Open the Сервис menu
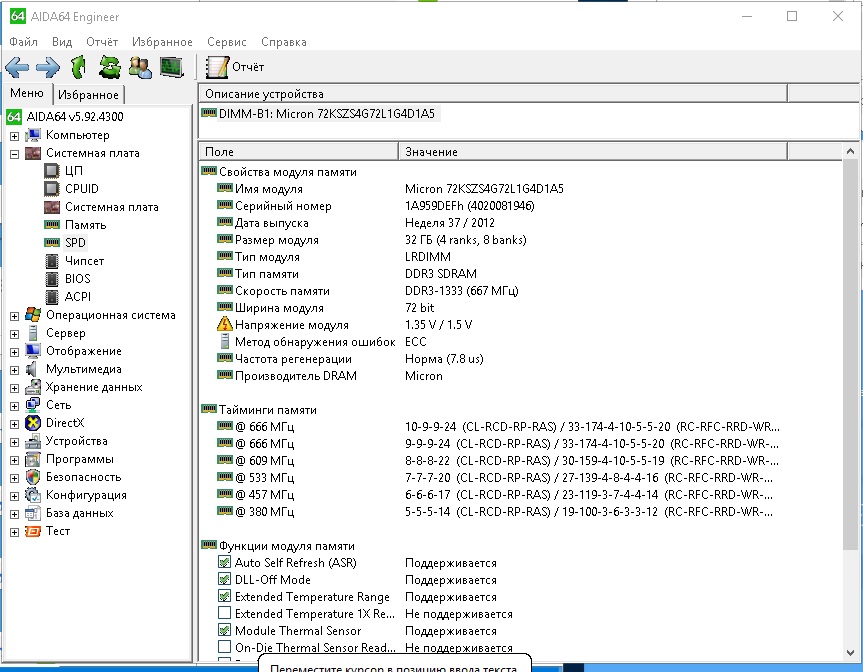 click(x=227, y=42)
